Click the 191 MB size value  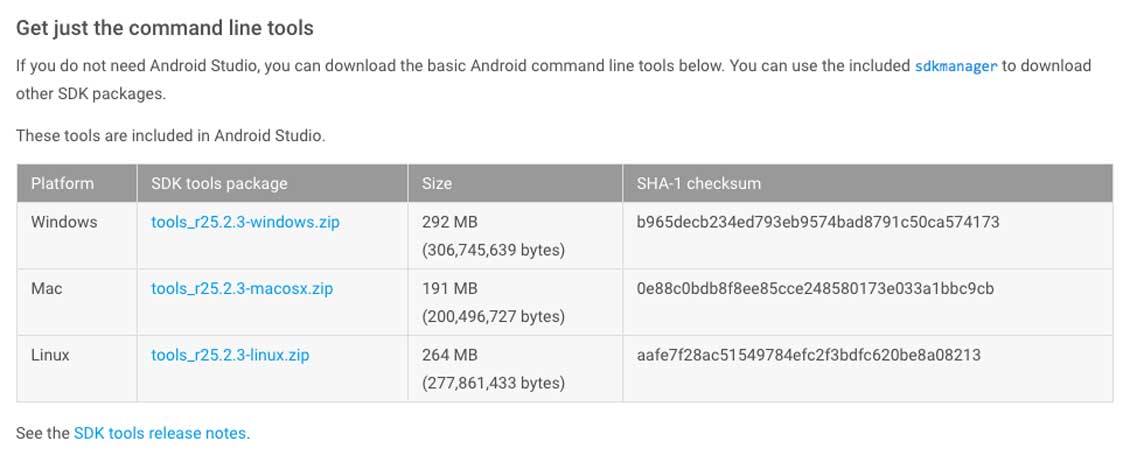[450, 288]
